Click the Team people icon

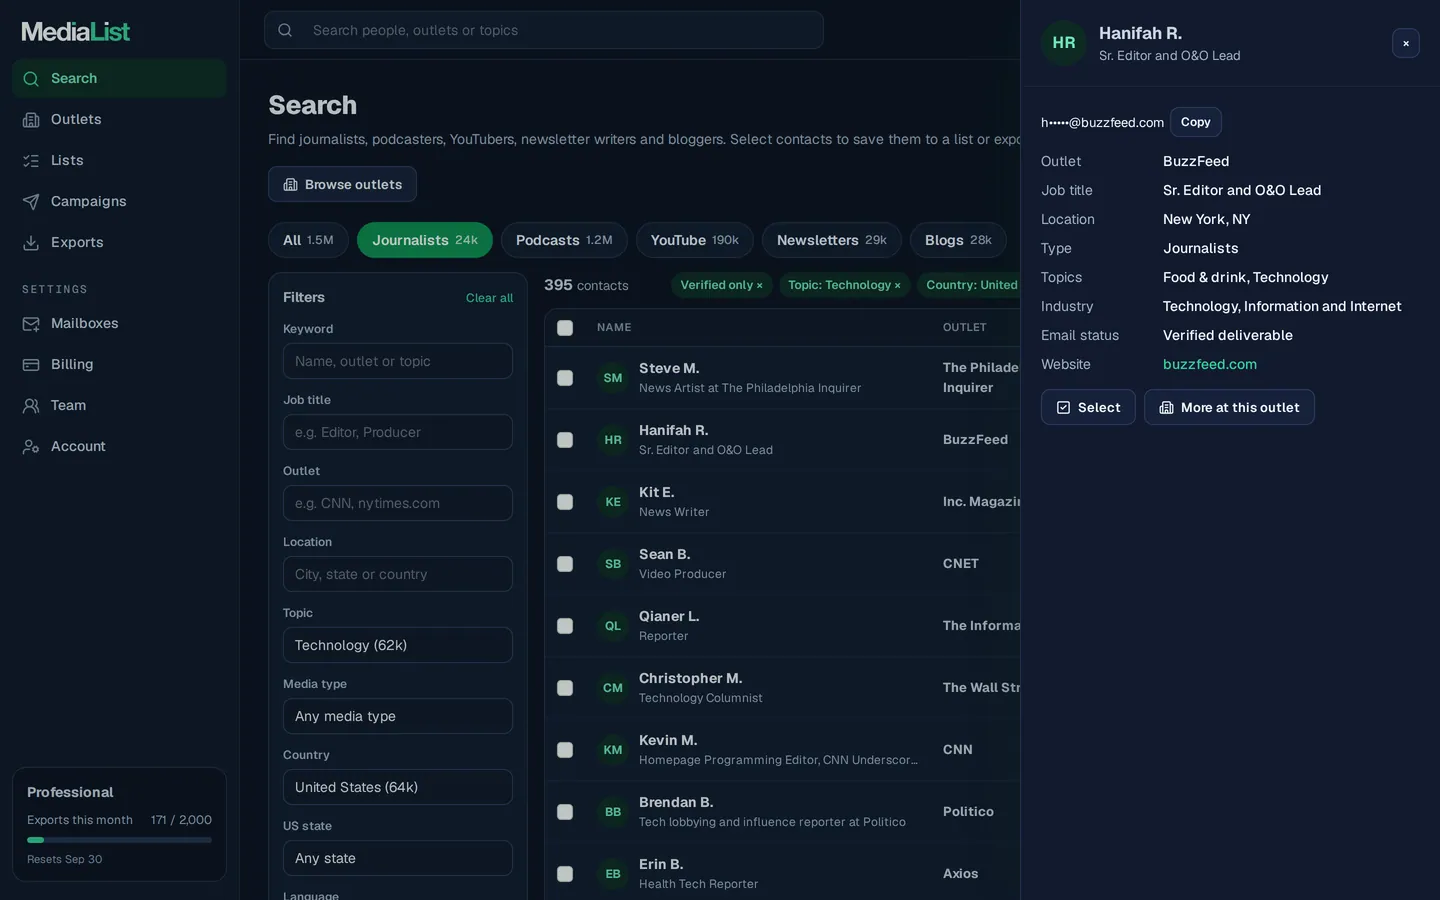31,406
